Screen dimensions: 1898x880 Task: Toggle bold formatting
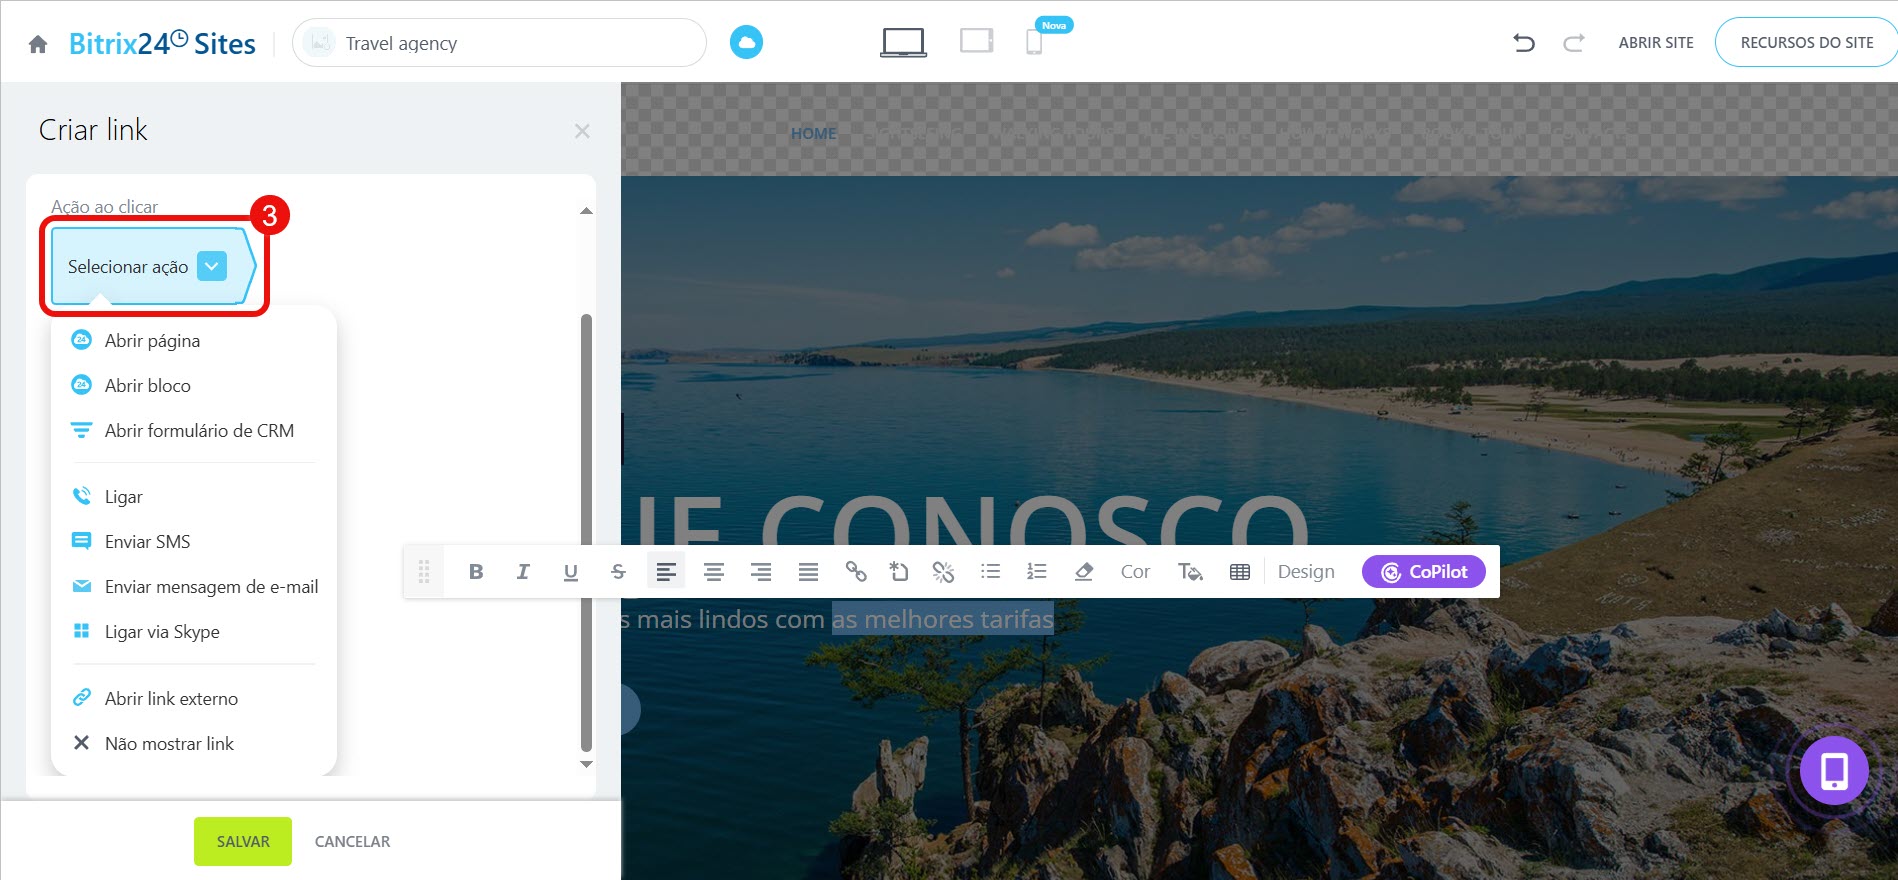(476, 572)
